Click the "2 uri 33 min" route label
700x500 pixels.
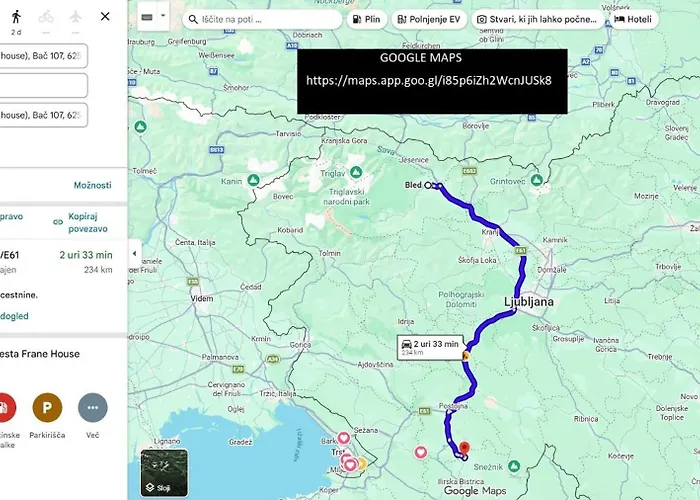click(430, 346)
